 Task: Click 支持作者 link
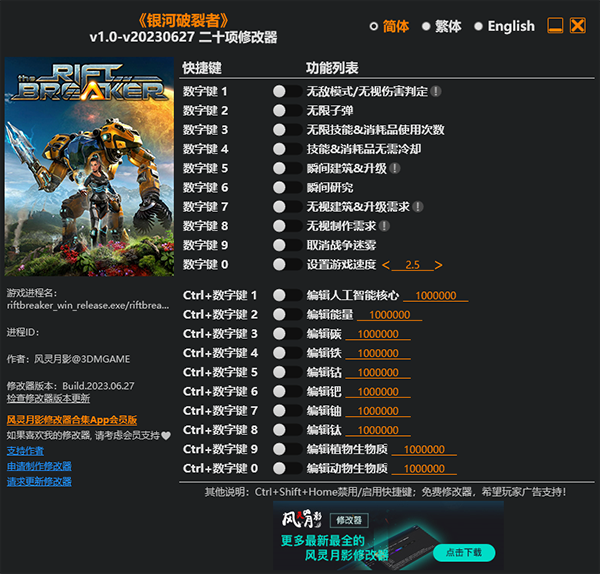point(25,451)
